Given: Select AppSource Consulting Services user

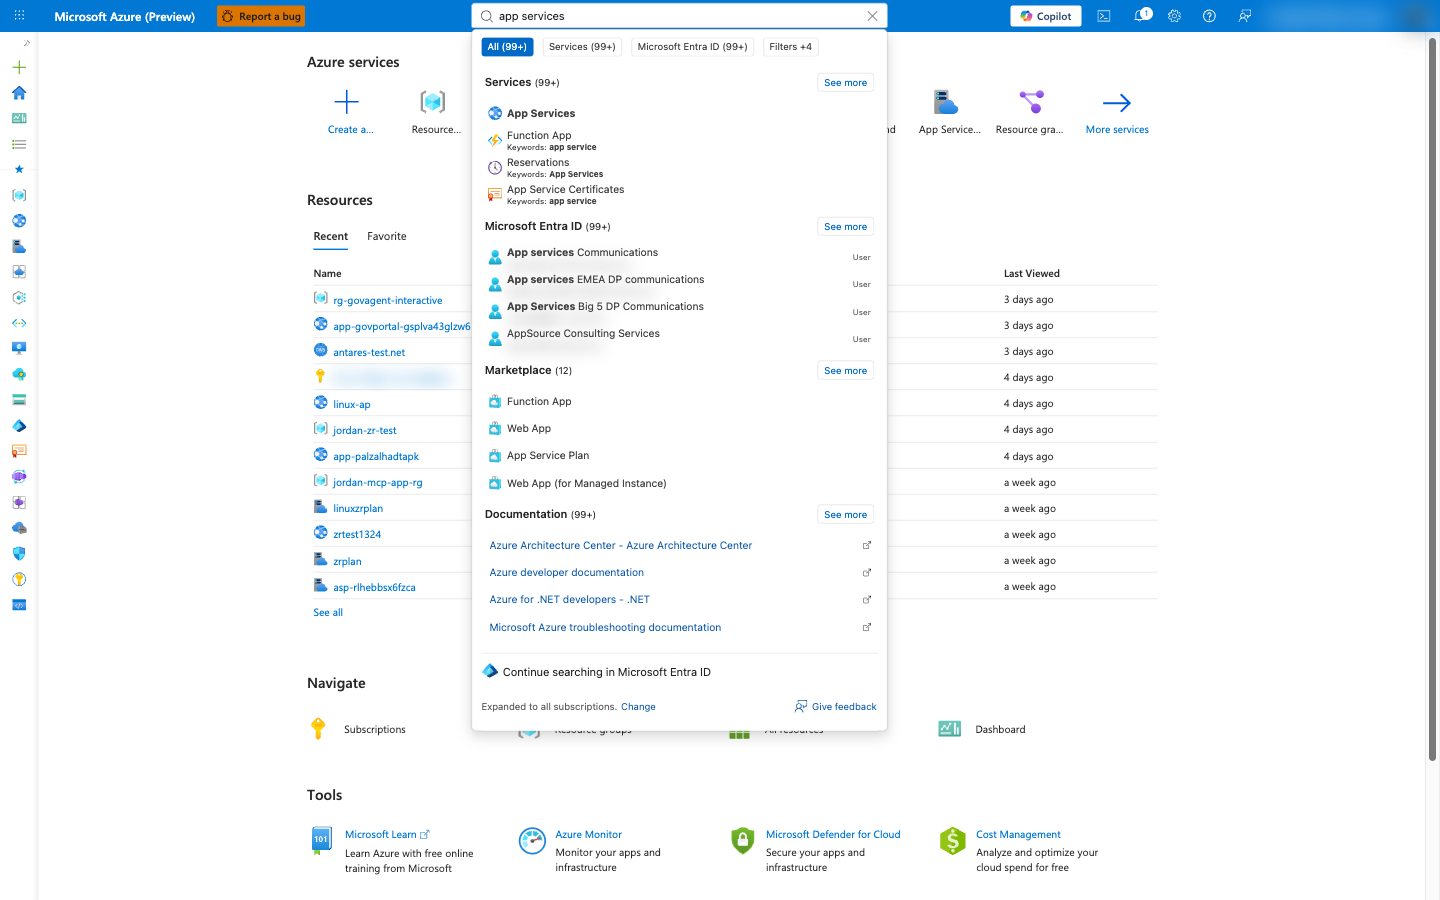Looking at the screenshot, I should (679, 337).
